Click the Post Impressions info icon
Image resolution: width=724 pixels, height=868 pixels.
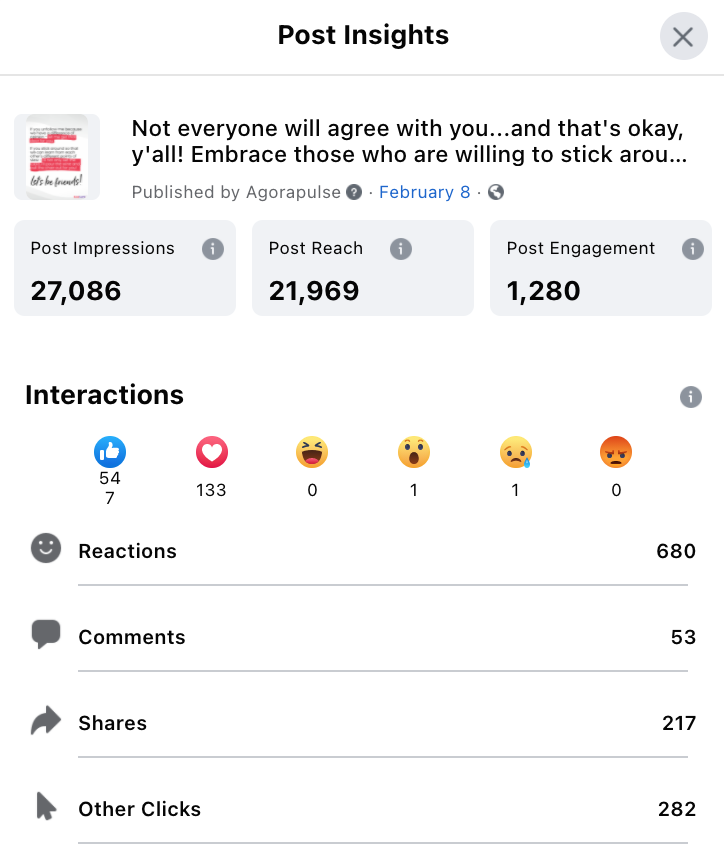click(213, 249)
